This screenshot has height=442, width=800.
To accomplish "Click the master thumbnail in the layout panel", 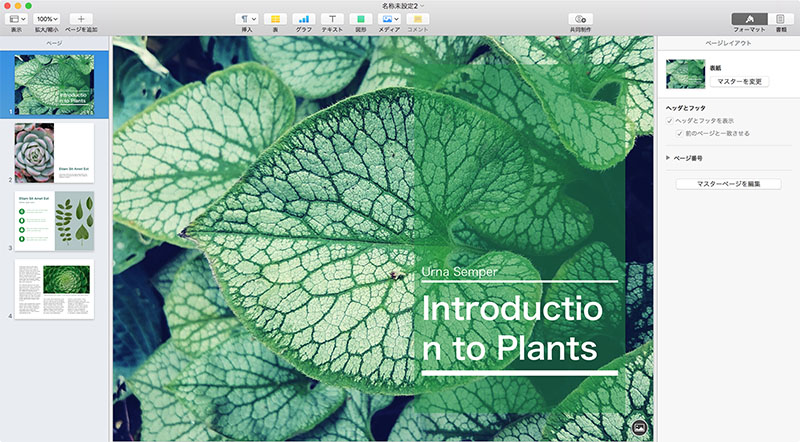I will click(x=686, y=74).
